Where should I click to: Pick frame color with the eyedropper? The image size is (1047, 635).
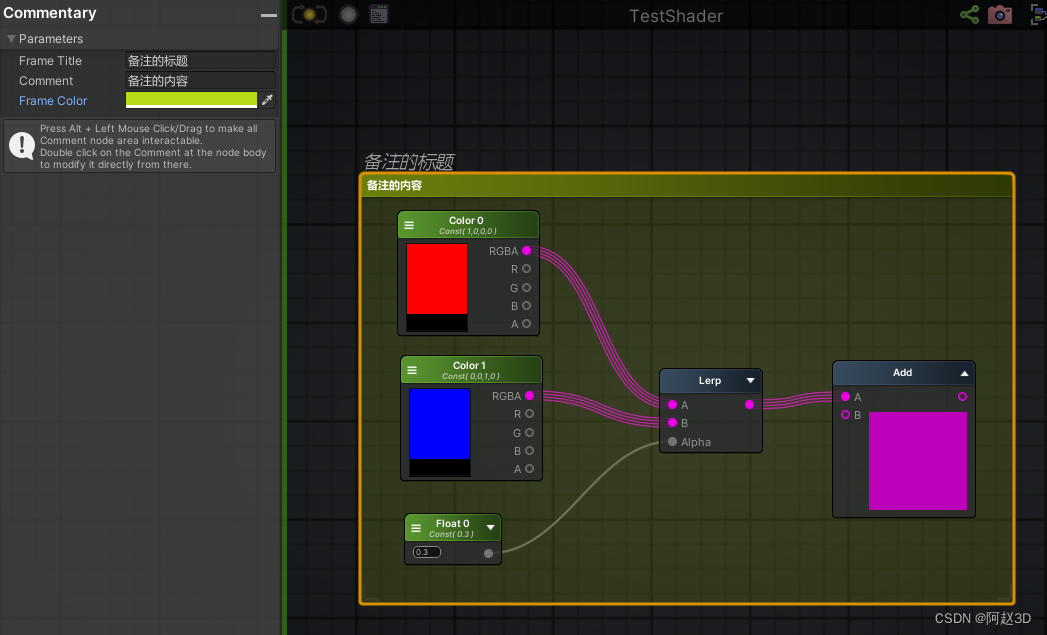click(267, 100)
